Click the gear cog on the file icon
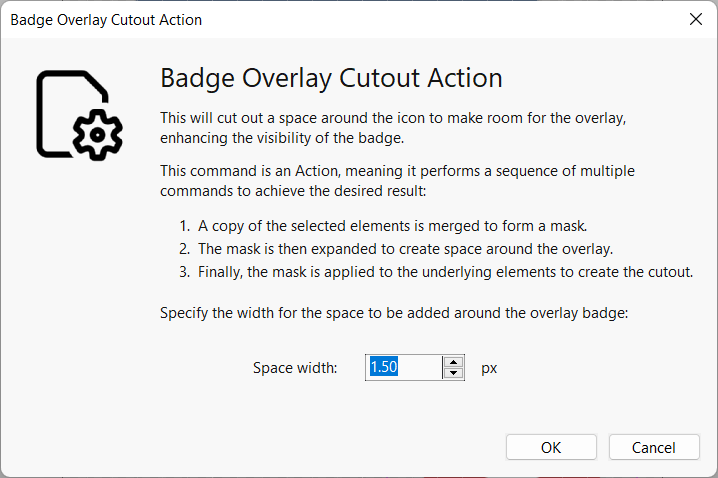Screen dimensions: 718x478 point(99,135)
